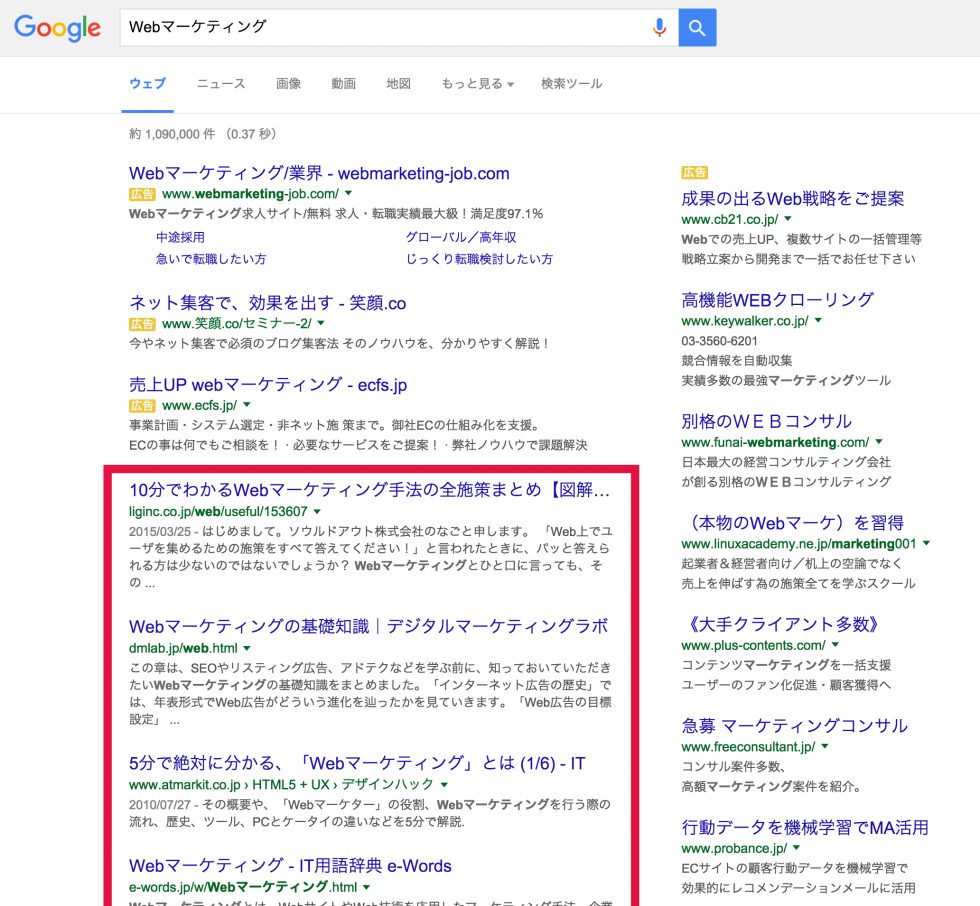Viewport: 980px width, 906px height.
Task: Open the グローバル／高年収 sitelink
Action: (461, 237)
